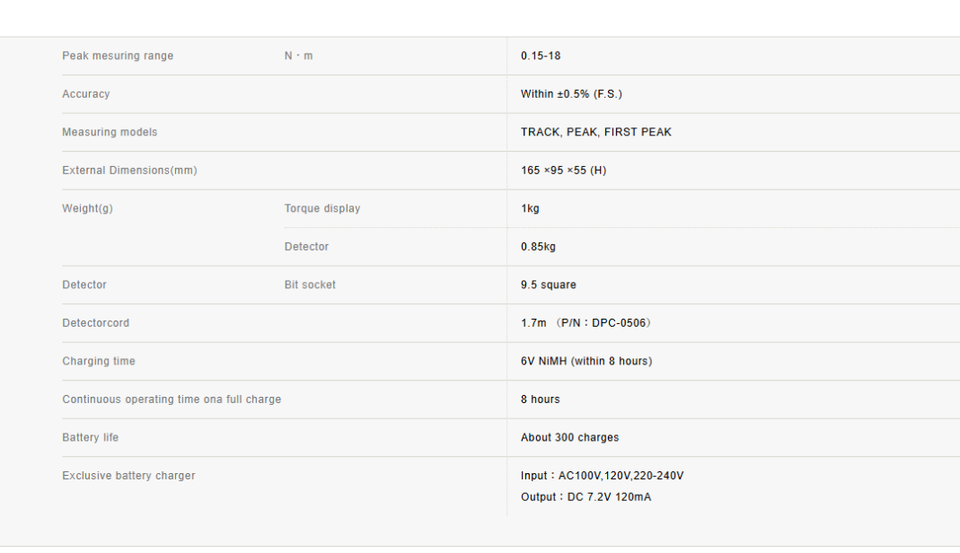This screenshot has height=553, width=960.
Task: Click the Battery life label
Action: pyautogui.click(x=90, y=437)
